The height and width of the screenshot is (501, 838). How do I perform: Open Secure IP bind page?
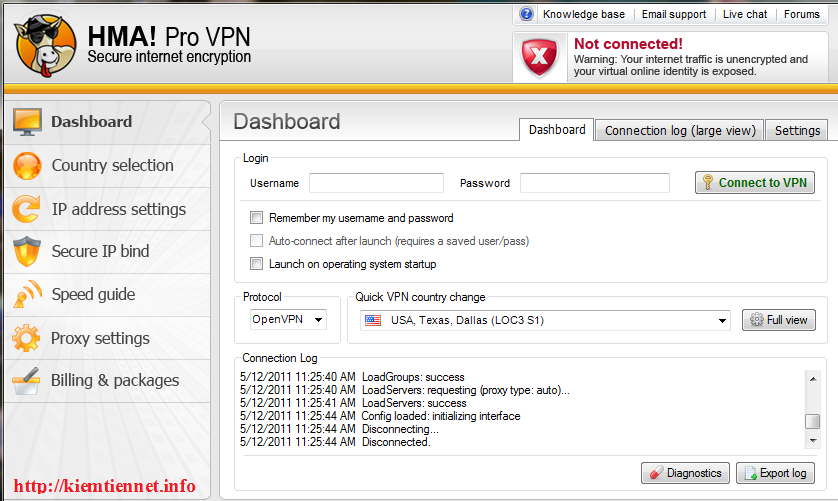point(107,252)
